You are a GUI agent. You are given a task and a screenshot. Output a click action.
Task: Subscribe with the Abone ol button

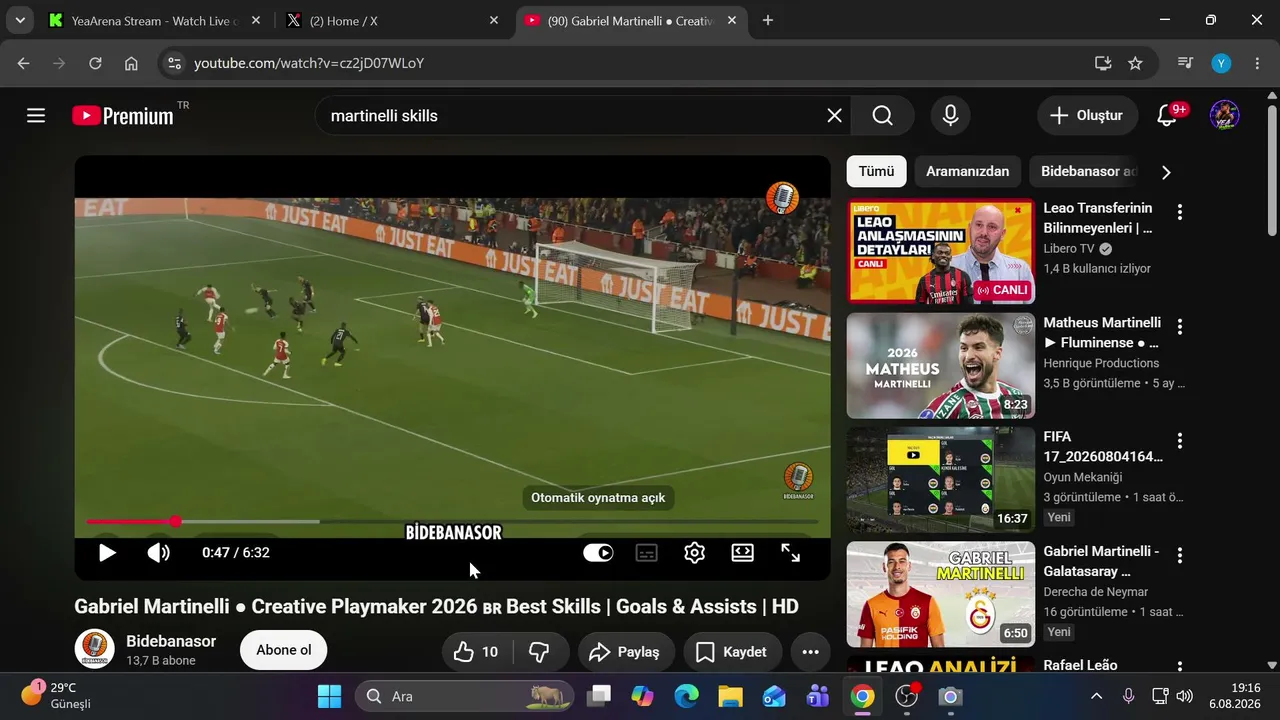[284, 650]
